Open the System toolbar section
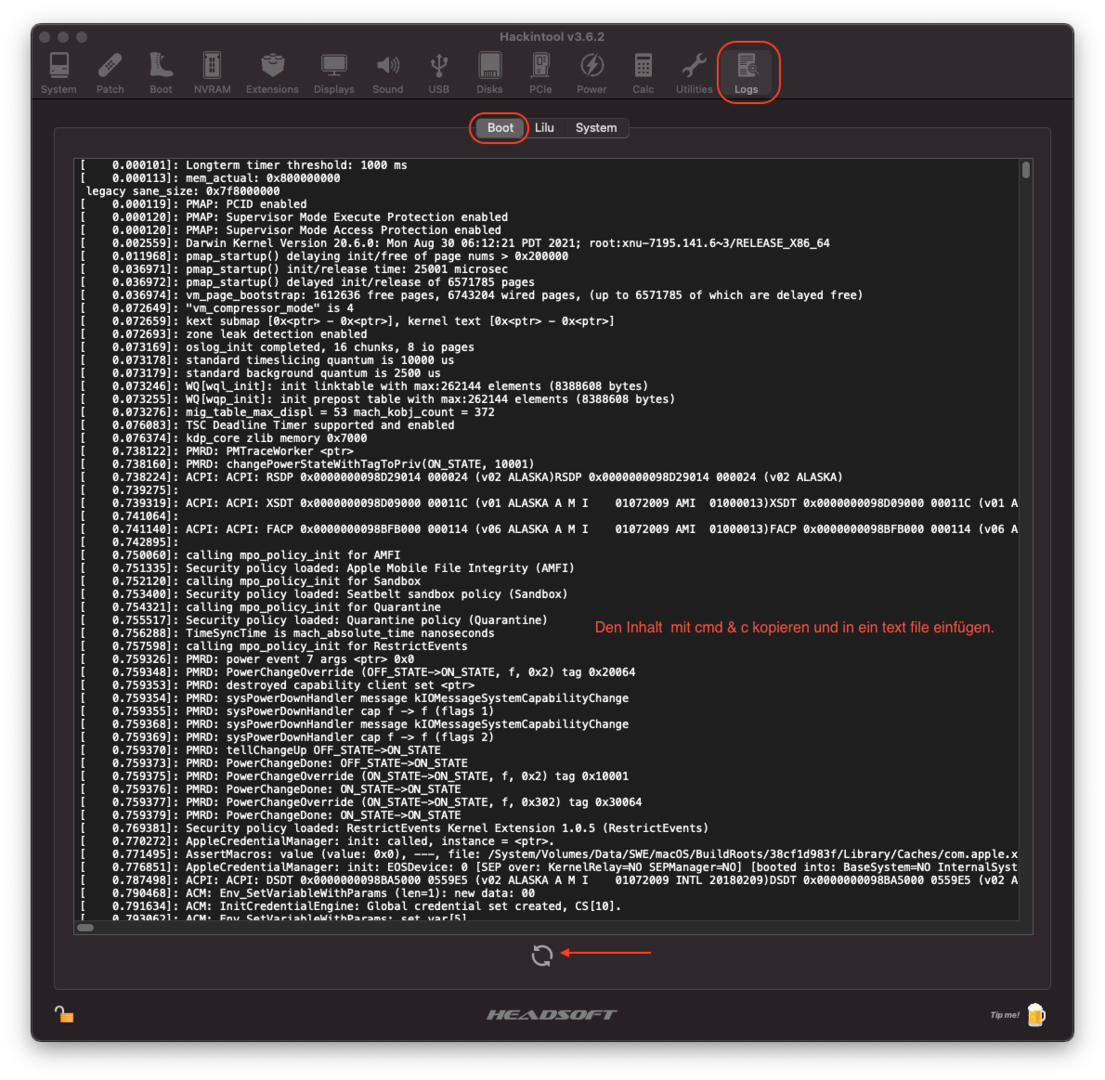Image resolution: width=1105 pixels, height=1080 pixels. click(58, 73)
